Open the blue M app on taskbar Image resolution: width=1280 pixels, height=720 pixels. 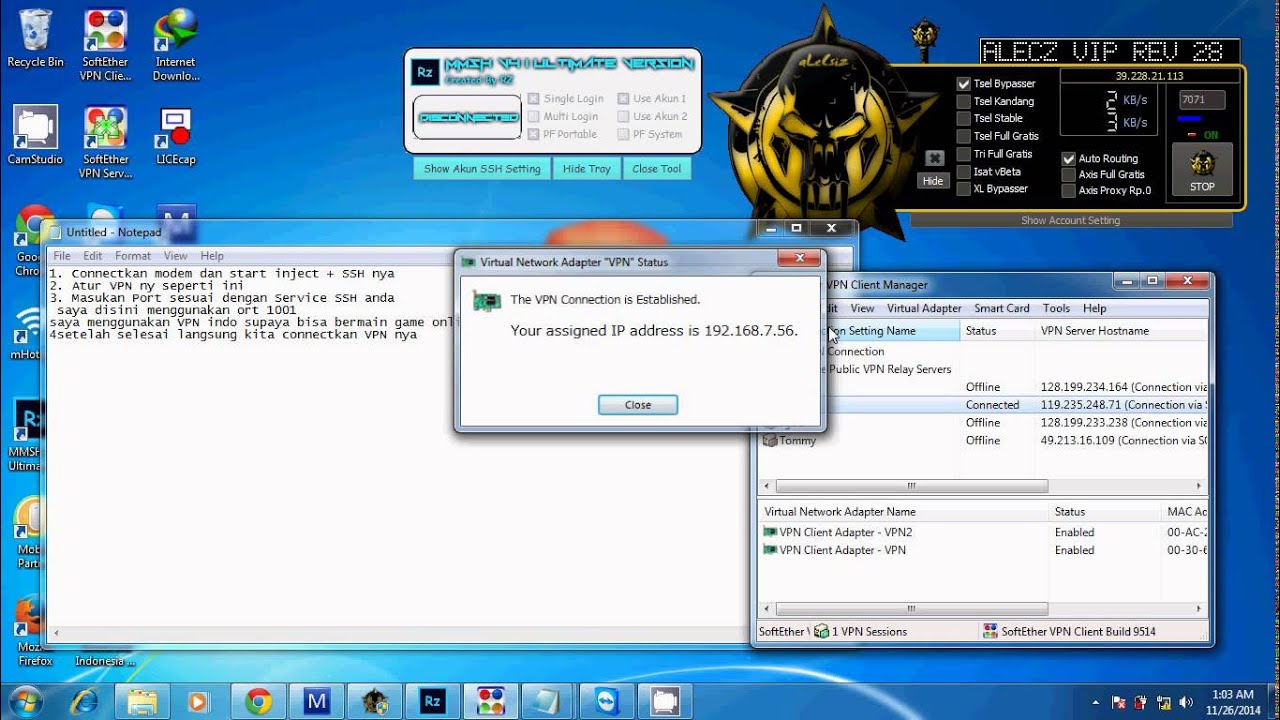click(317, 701)
